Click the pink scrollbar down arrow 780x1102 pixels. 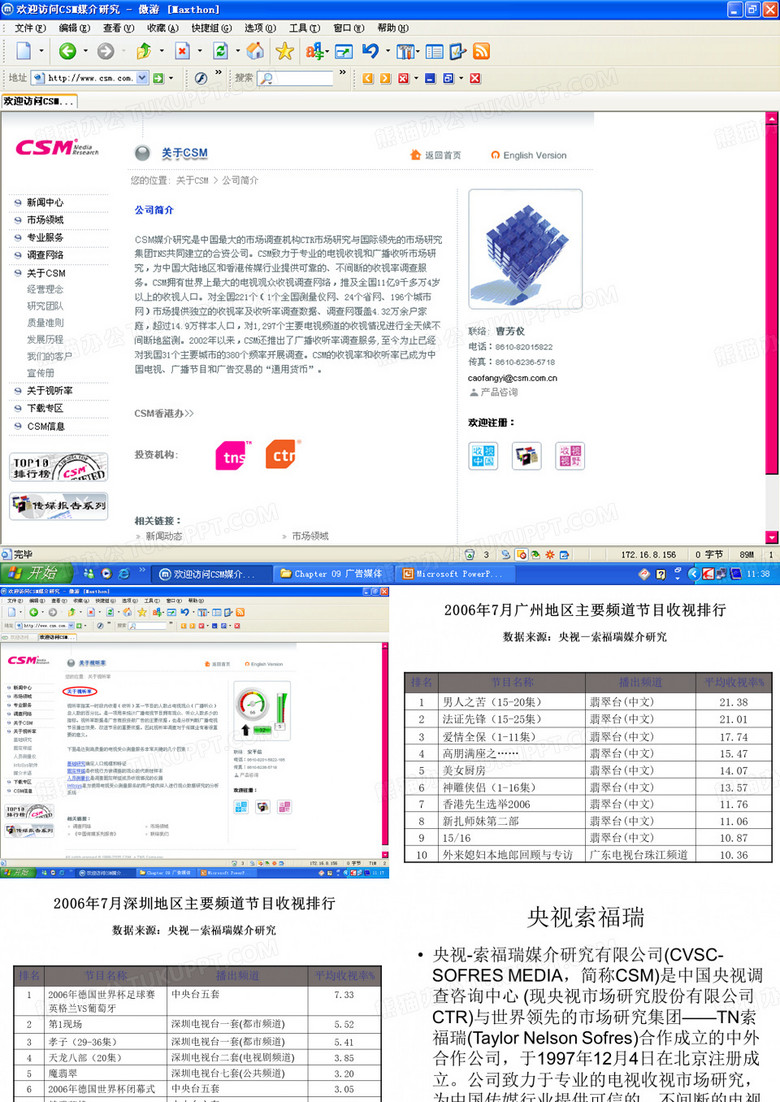pyautogui.click(x=771, y=538)
